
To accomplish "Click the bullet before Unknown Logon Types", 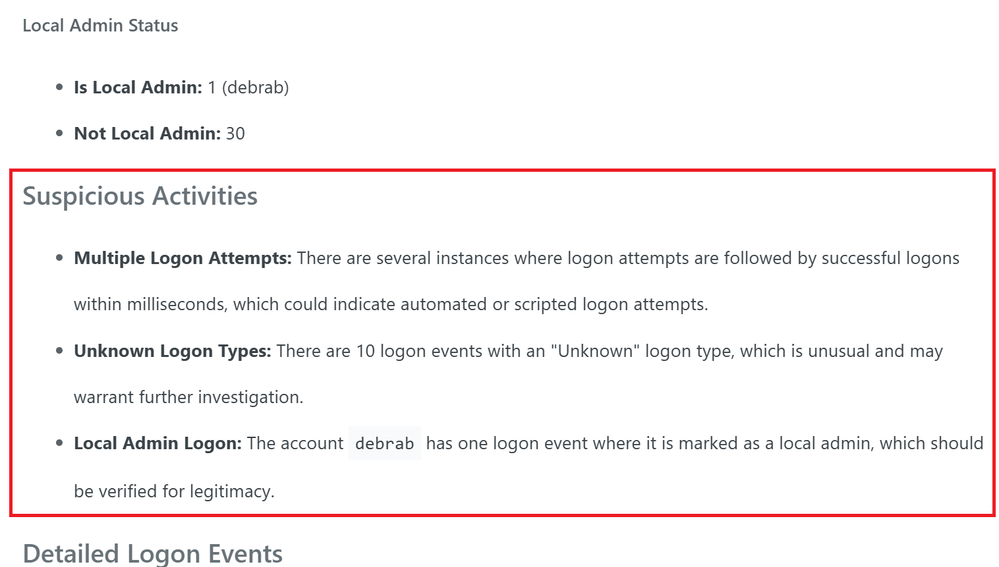I will point(60,350).
